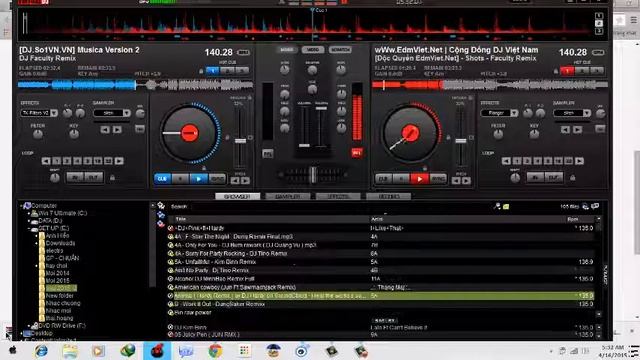Trigger hot cue 1 on left deck

(x=212, y=71)
